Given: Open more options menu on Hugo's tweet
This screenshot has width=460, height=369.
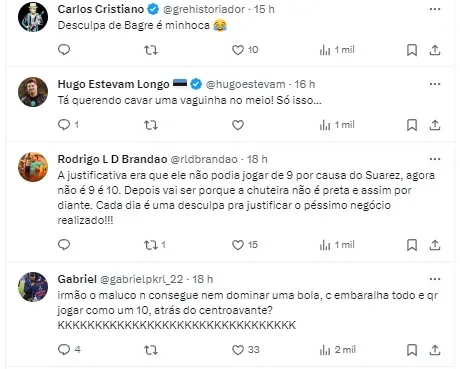Looking at the screenshot, I should pyautogui.click(x=435, y=84).
